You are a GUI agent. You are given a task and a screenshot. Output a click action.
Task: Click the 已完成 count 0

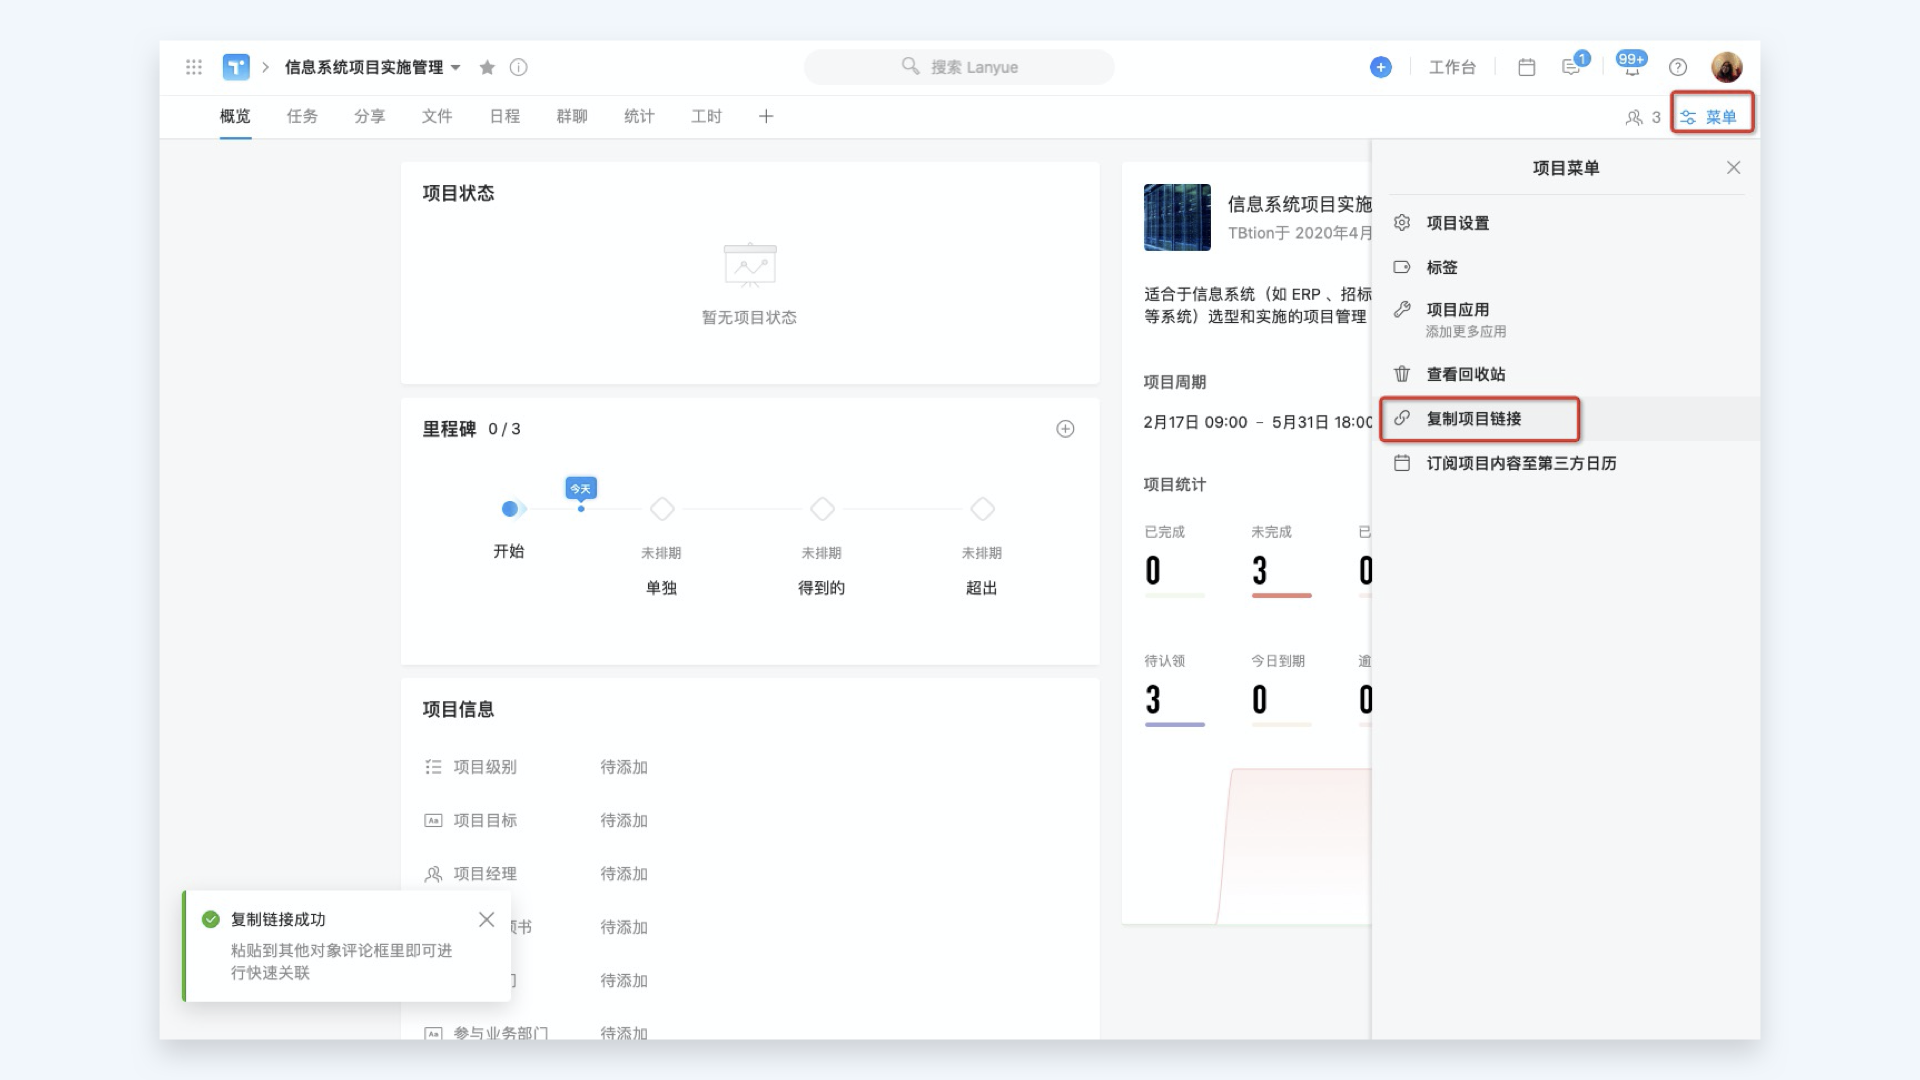coord(1153,571)
